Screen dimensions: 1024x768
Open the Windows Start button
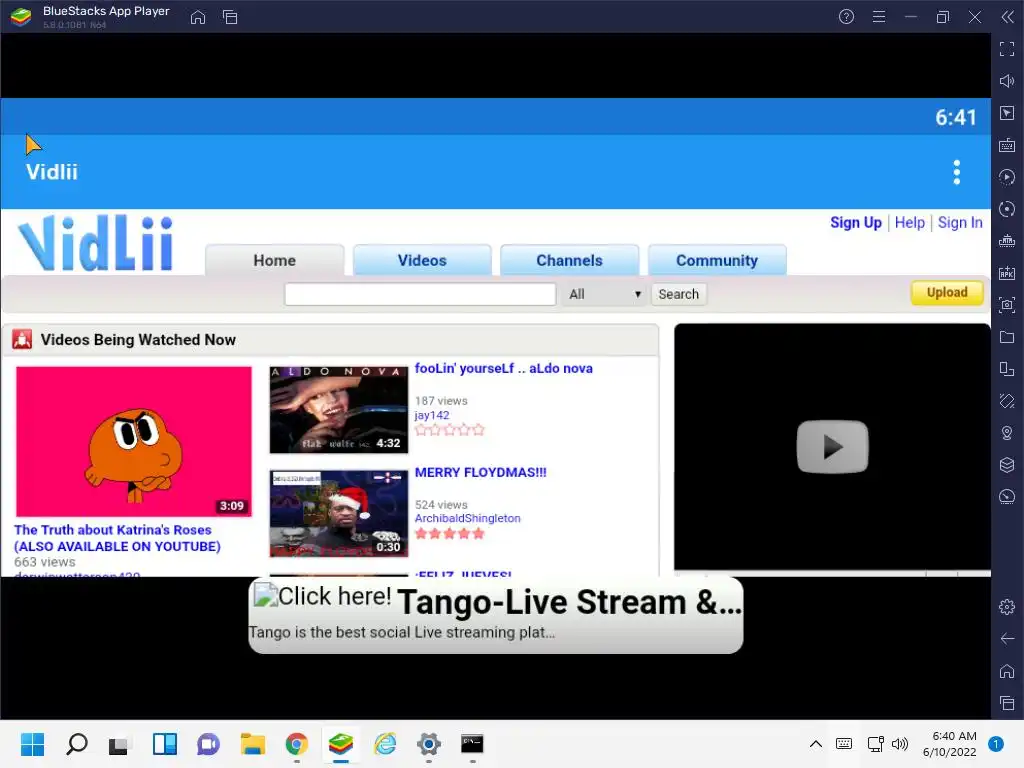pos(32,744)
